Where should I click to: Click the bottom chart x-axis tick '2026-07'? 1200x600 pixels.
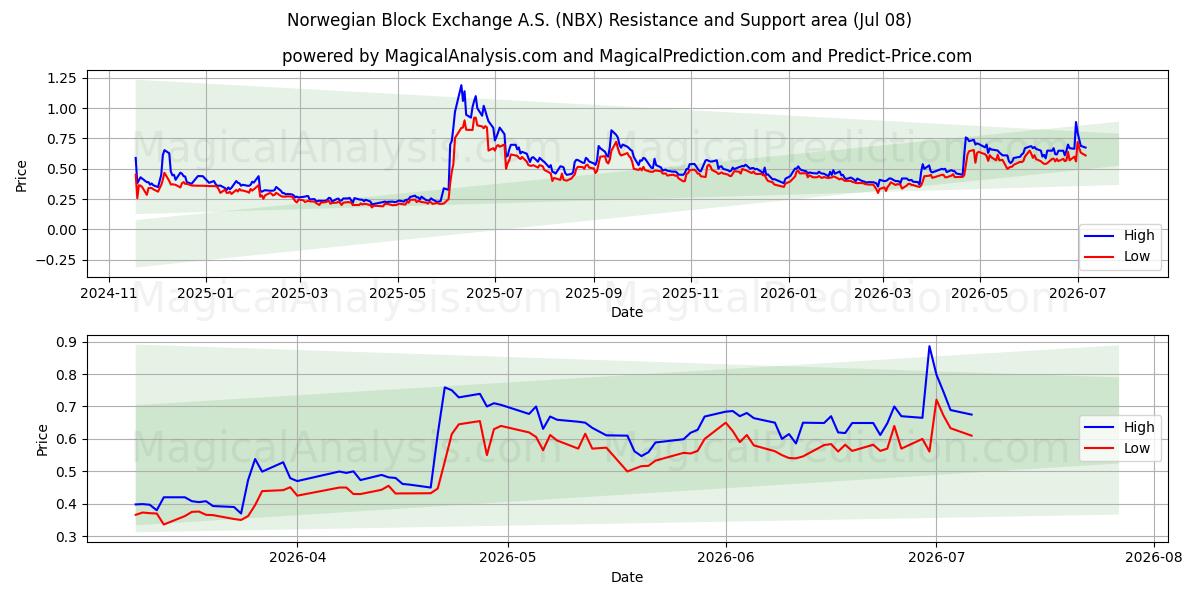(935, 558)
